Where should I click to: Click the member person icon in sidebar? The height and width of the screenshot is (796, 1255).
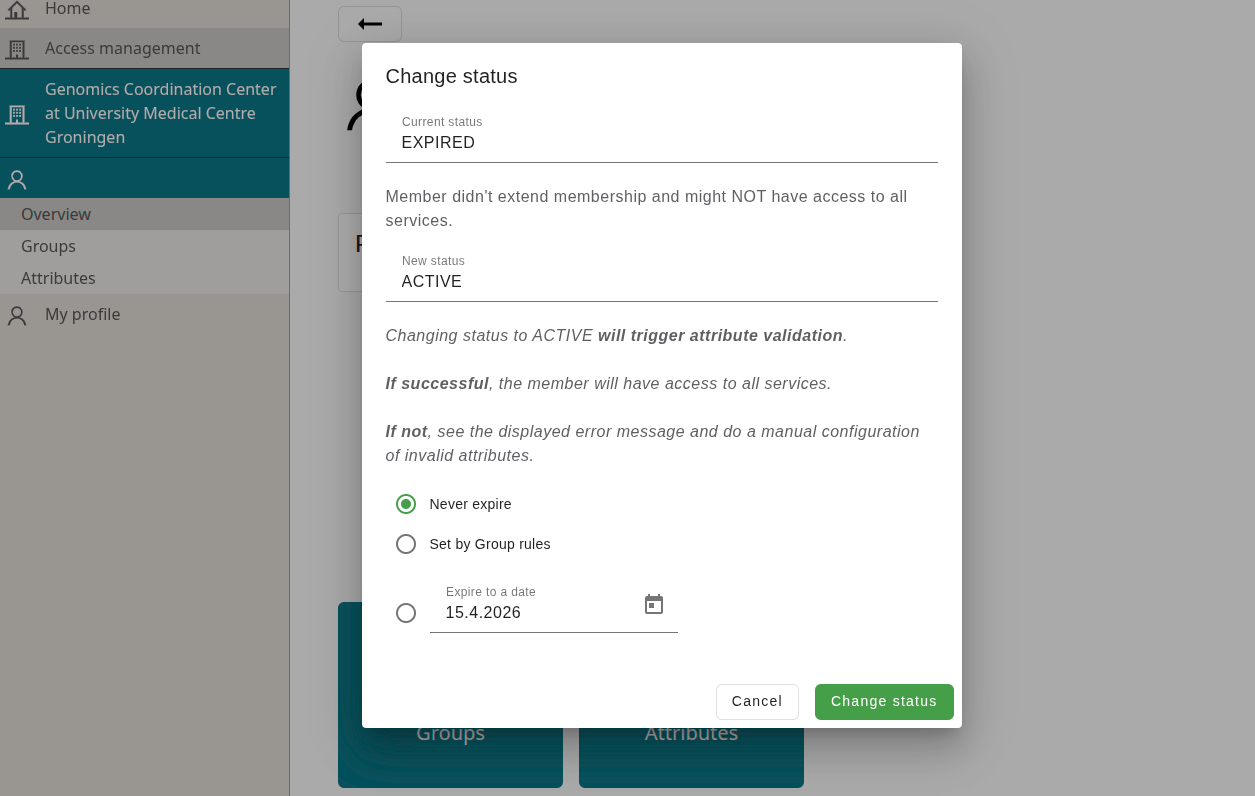[x=17, y=180]
